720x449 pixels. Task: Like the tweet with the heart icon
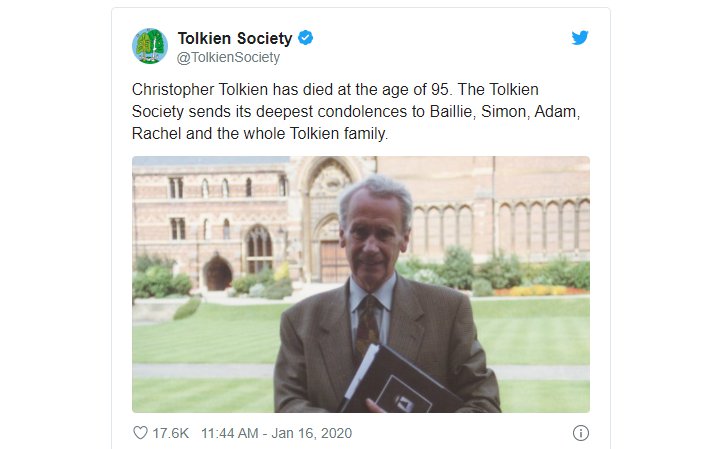(x=140, y=433)
